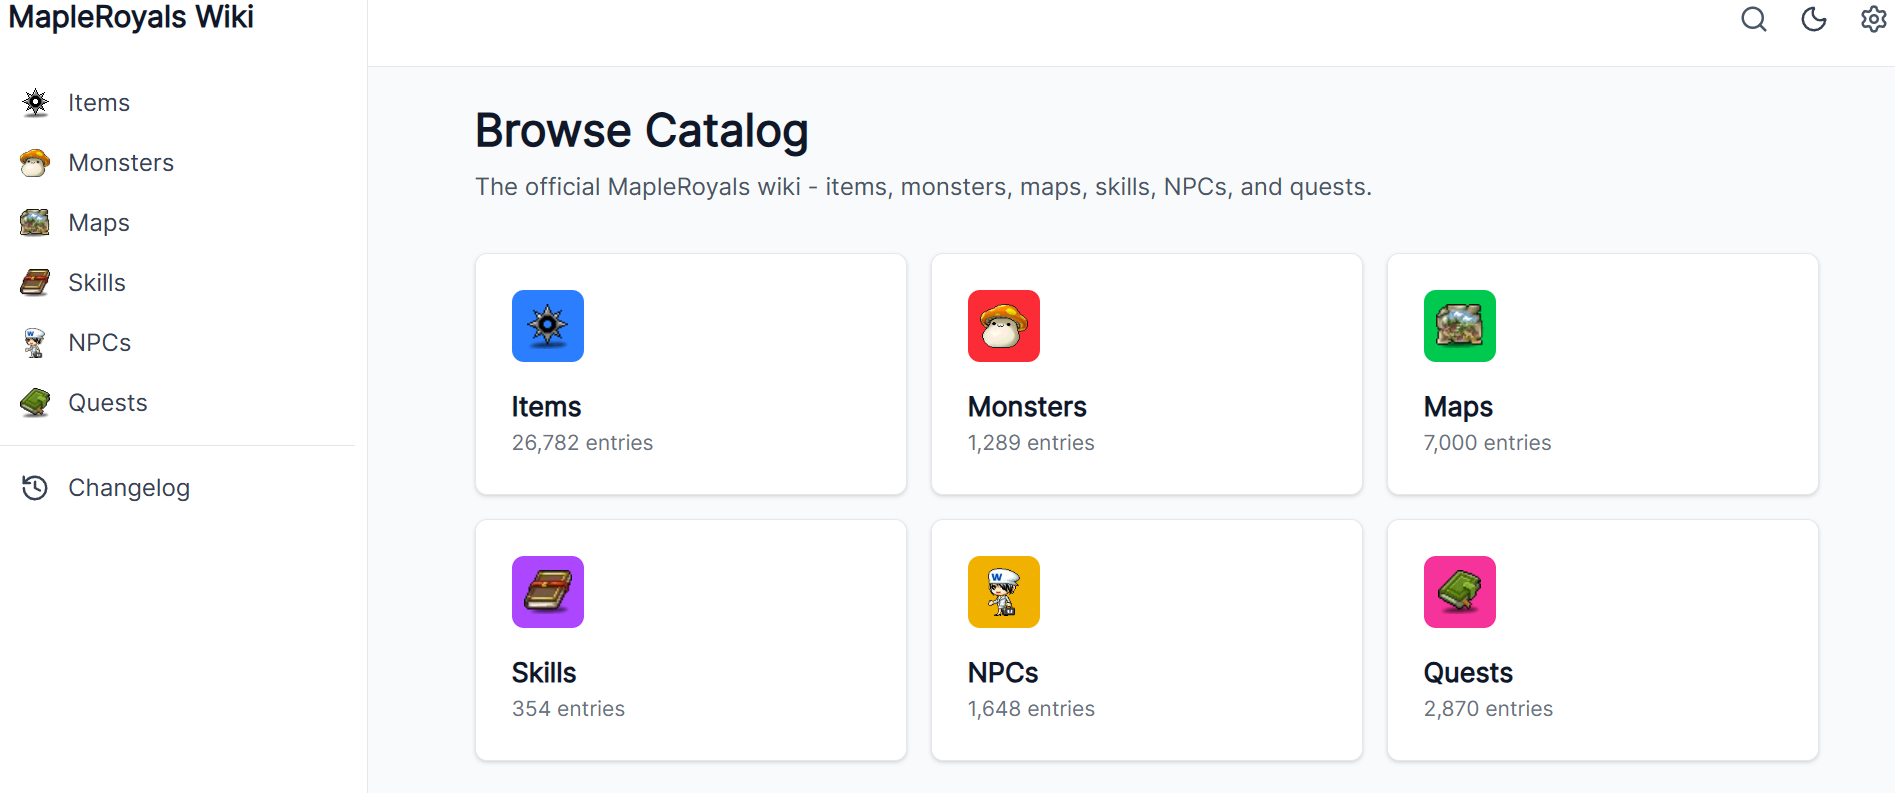1895x793 pixels.
Task: Toggle dark mode with moon icon
Action: pyautogui.click(x=1814, y=19)
